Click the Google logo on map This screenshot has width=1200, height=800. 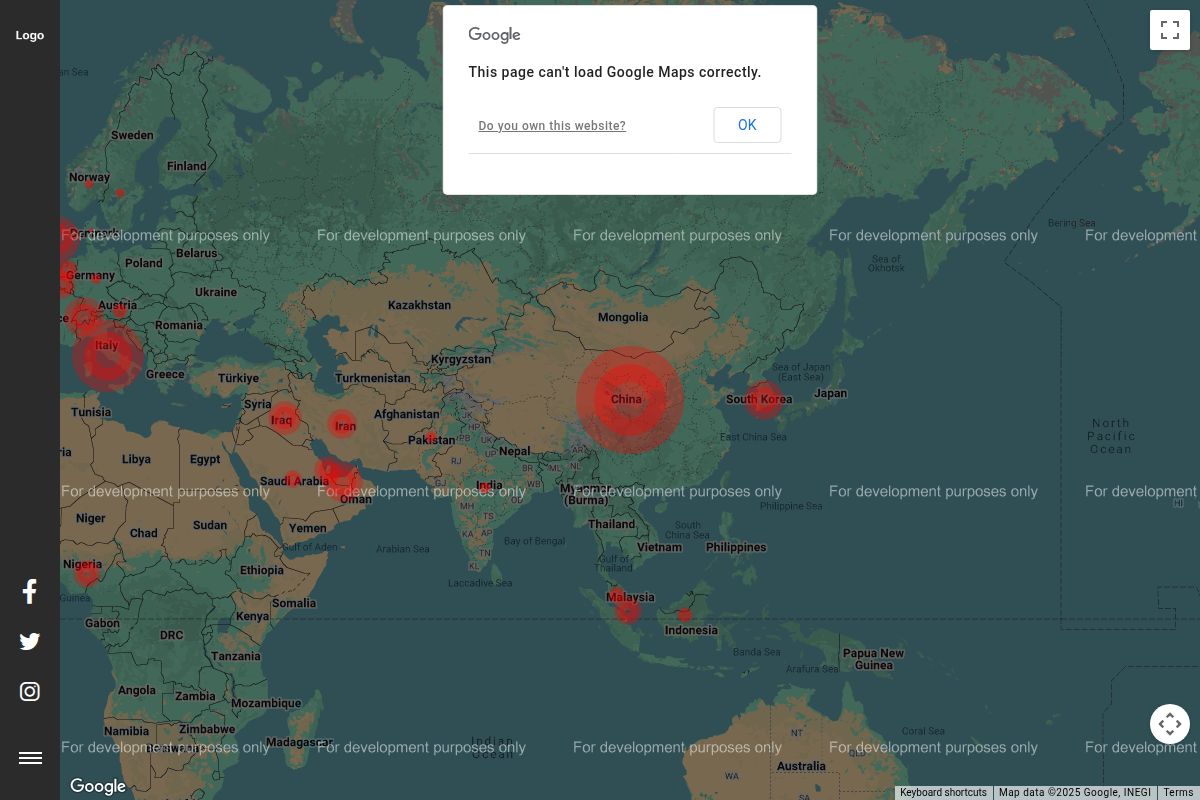click(98, 786)
